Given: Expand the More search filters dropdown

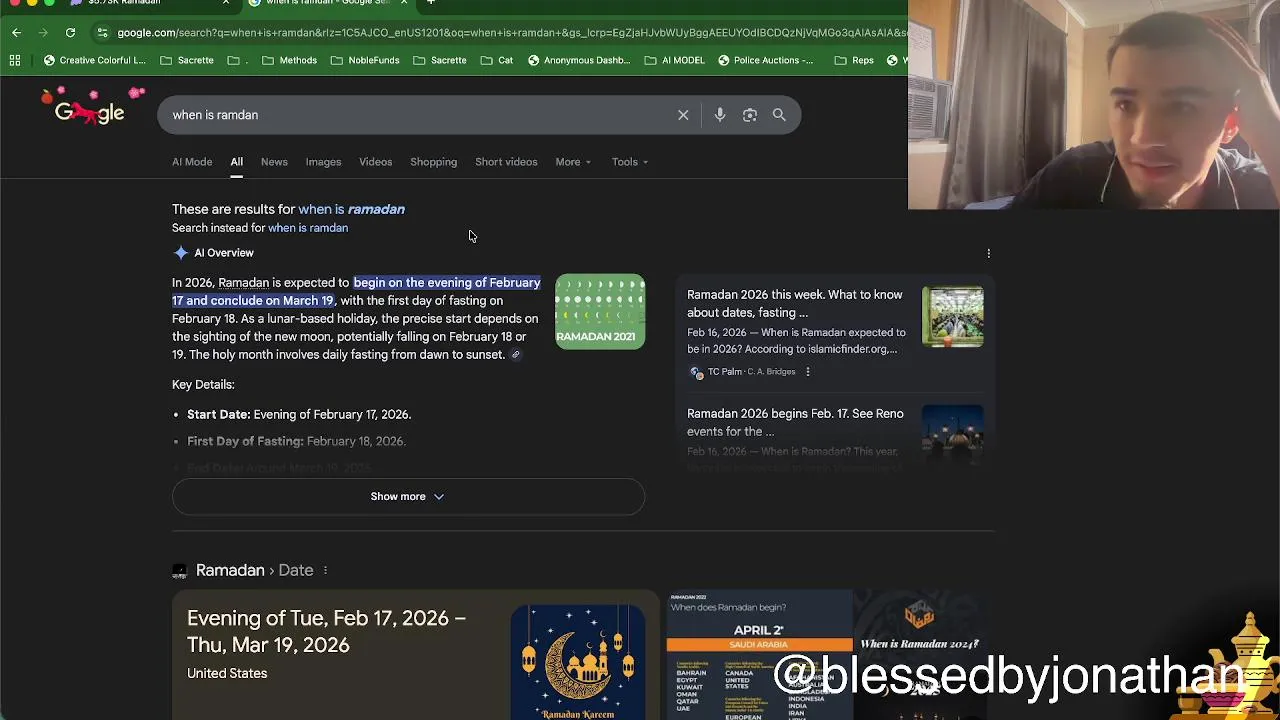Looking at the screenshot, I should tap(573, 162).
